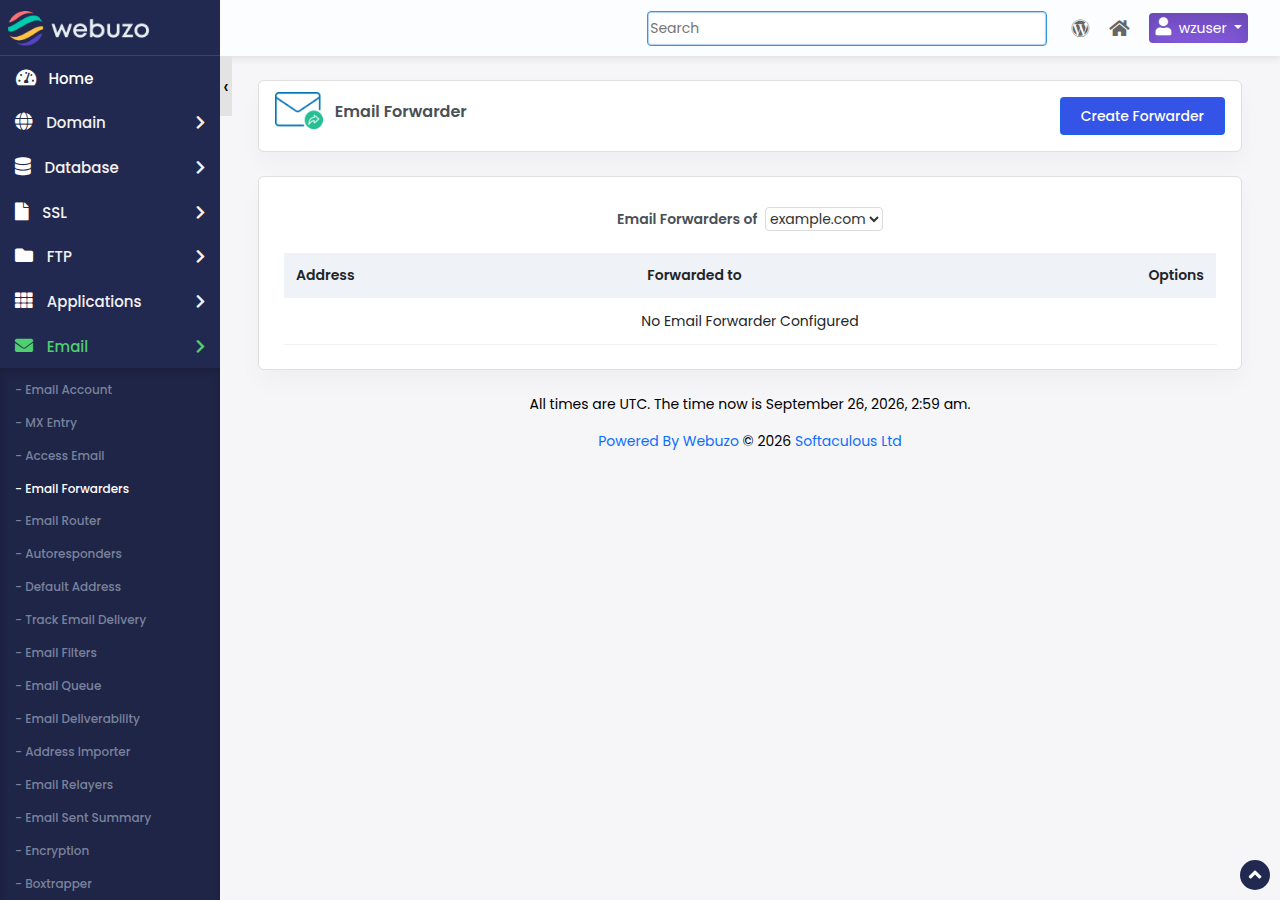Click the green Email envelope icon
The width and height of the screenshot is (1280, 900).
[x=24, y=346]
